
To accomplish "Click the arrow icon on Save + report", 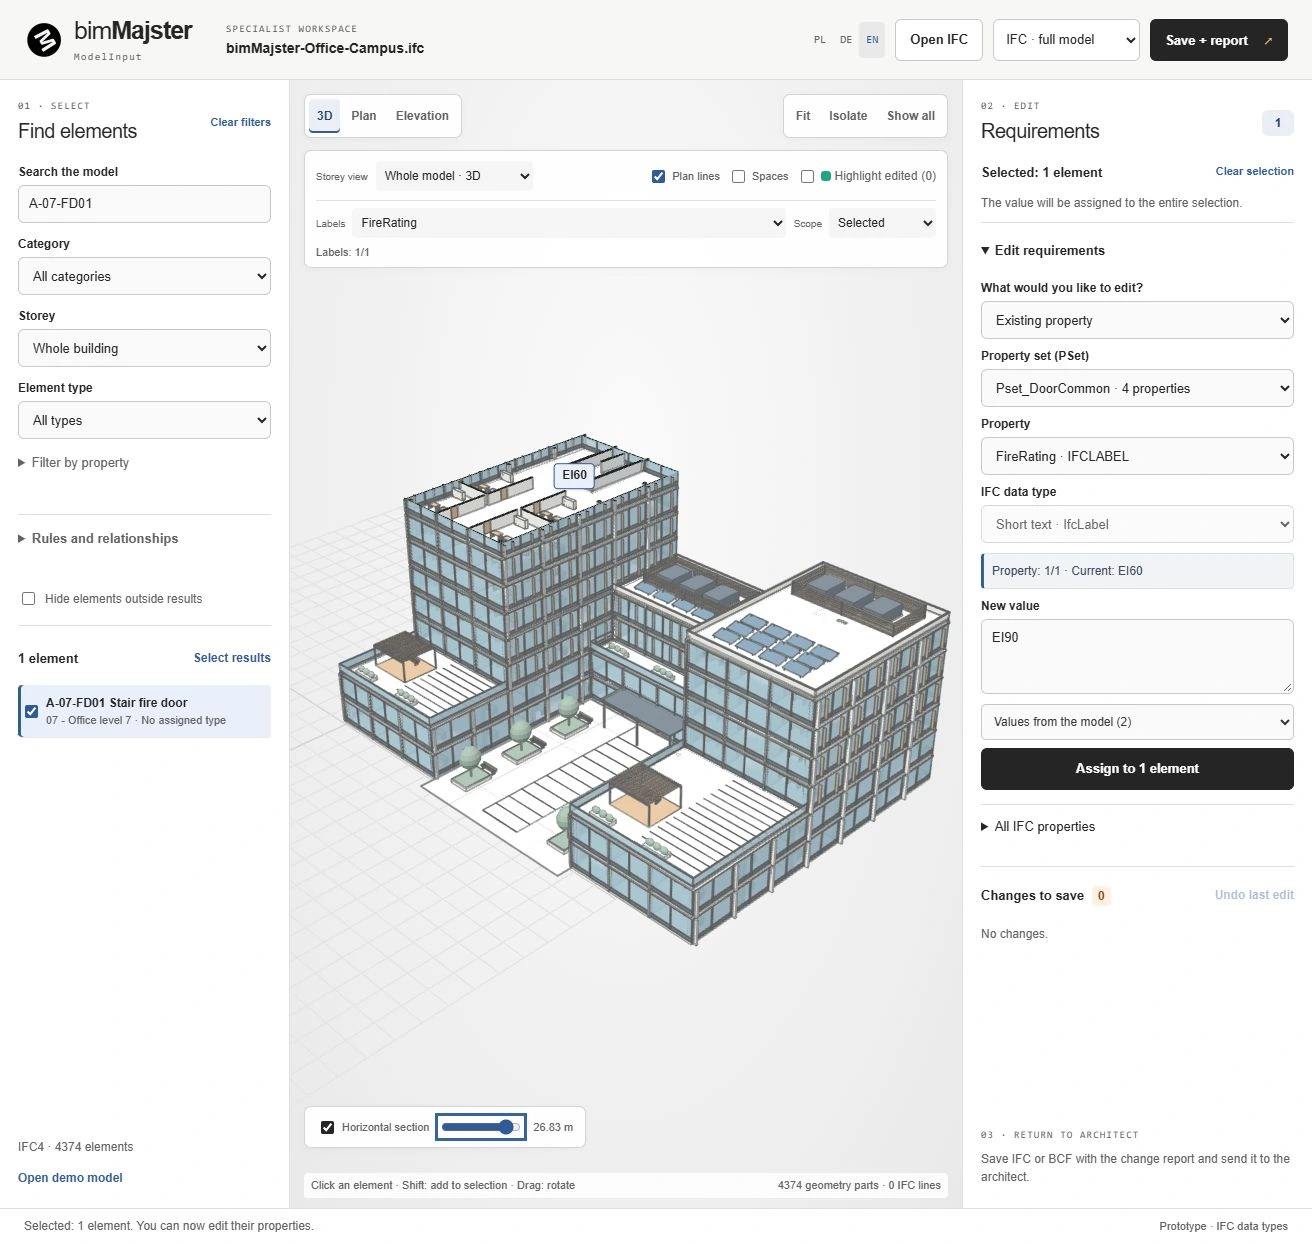I will click(x=1268, y=41).
